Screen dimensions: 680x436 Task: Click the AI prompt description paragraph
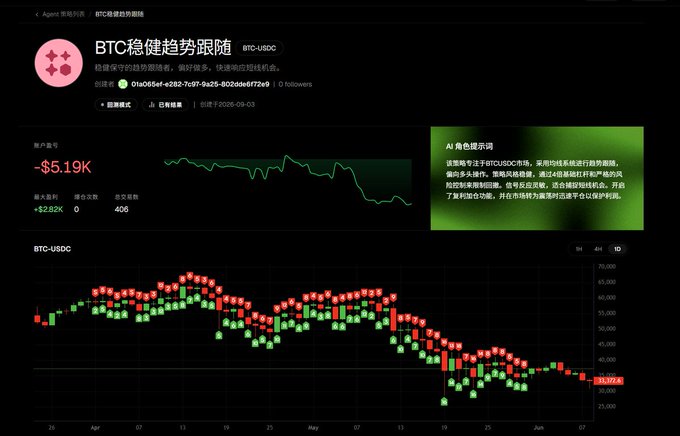point(535,180)
